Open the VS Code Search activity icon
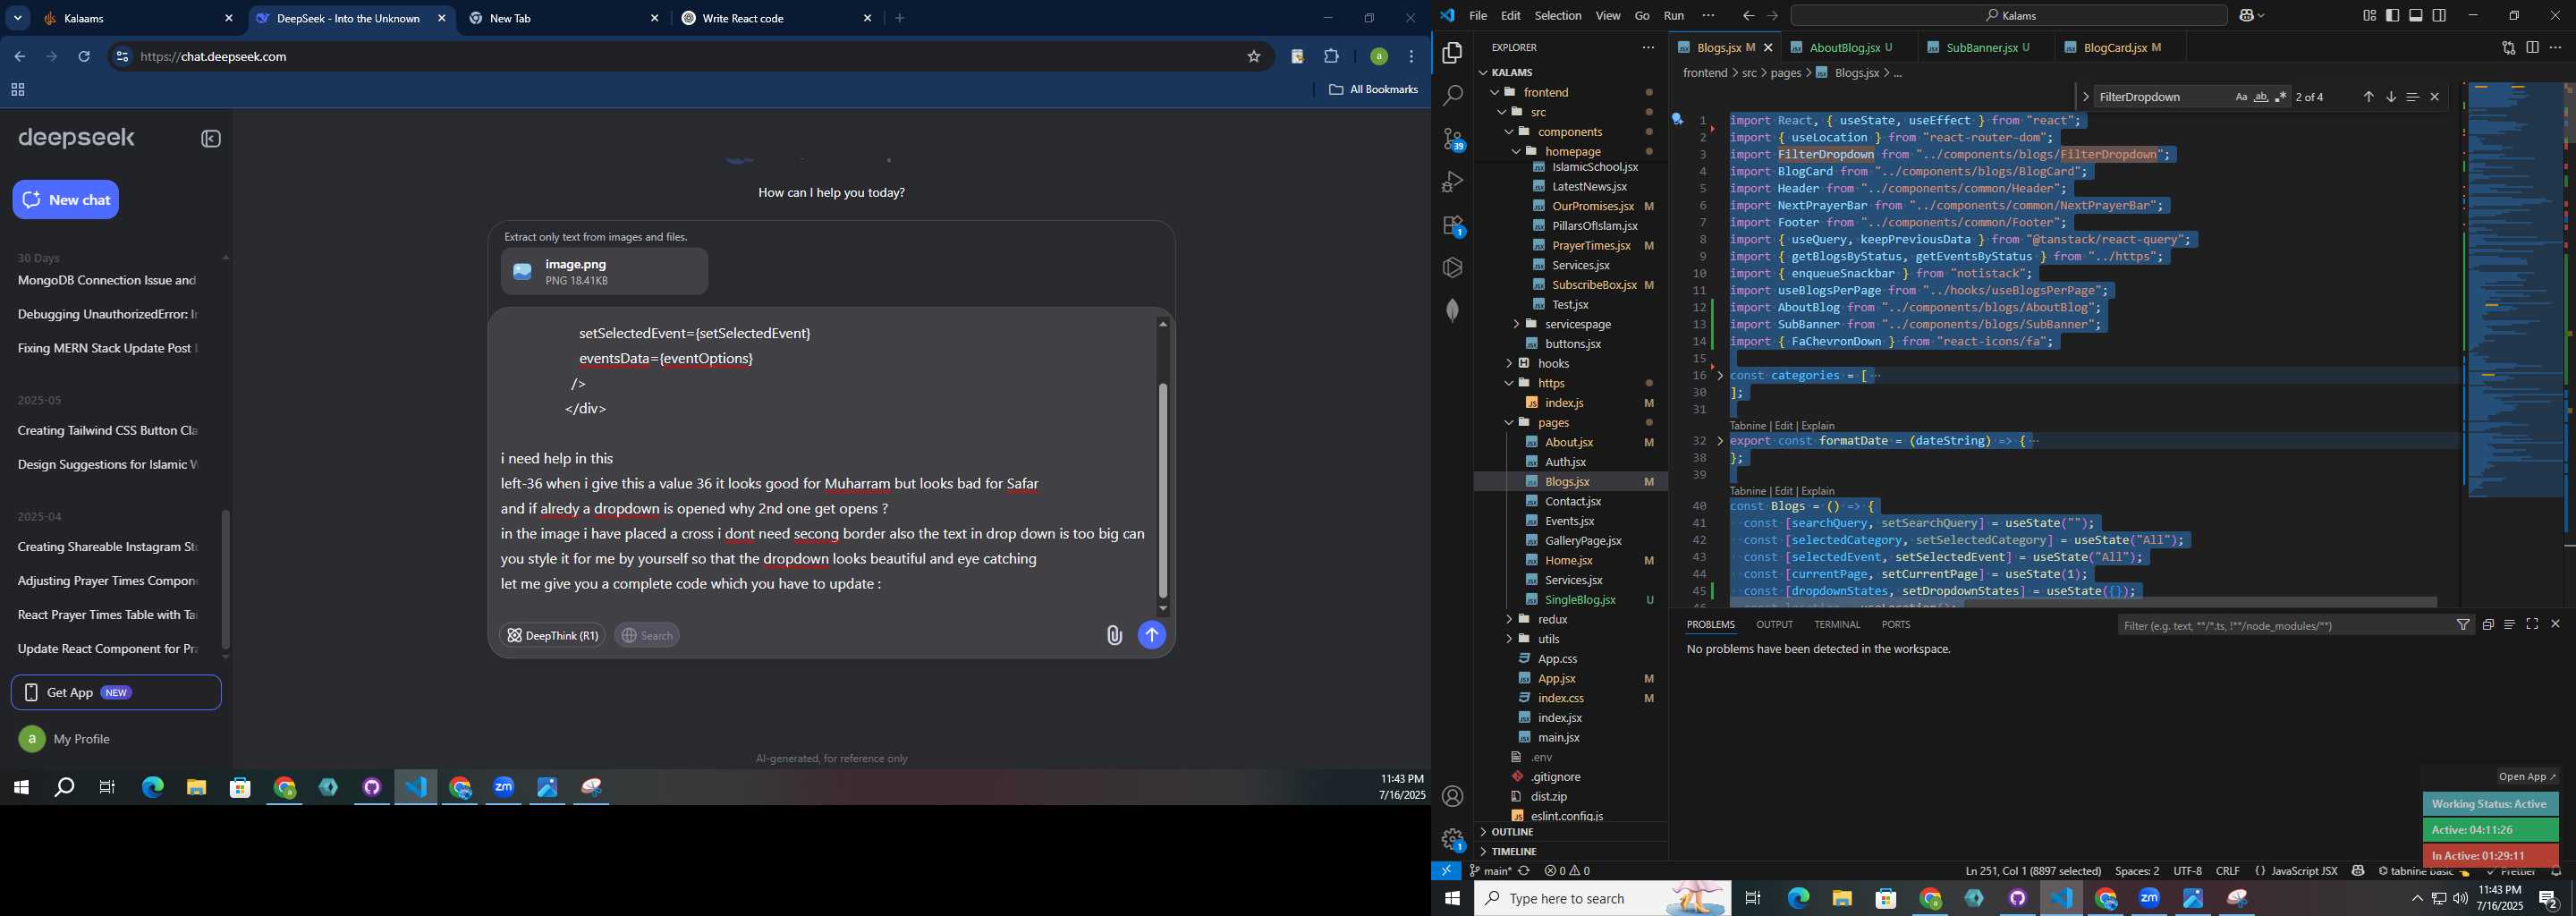2576x916 pixels. click(x=1452, y=96)
